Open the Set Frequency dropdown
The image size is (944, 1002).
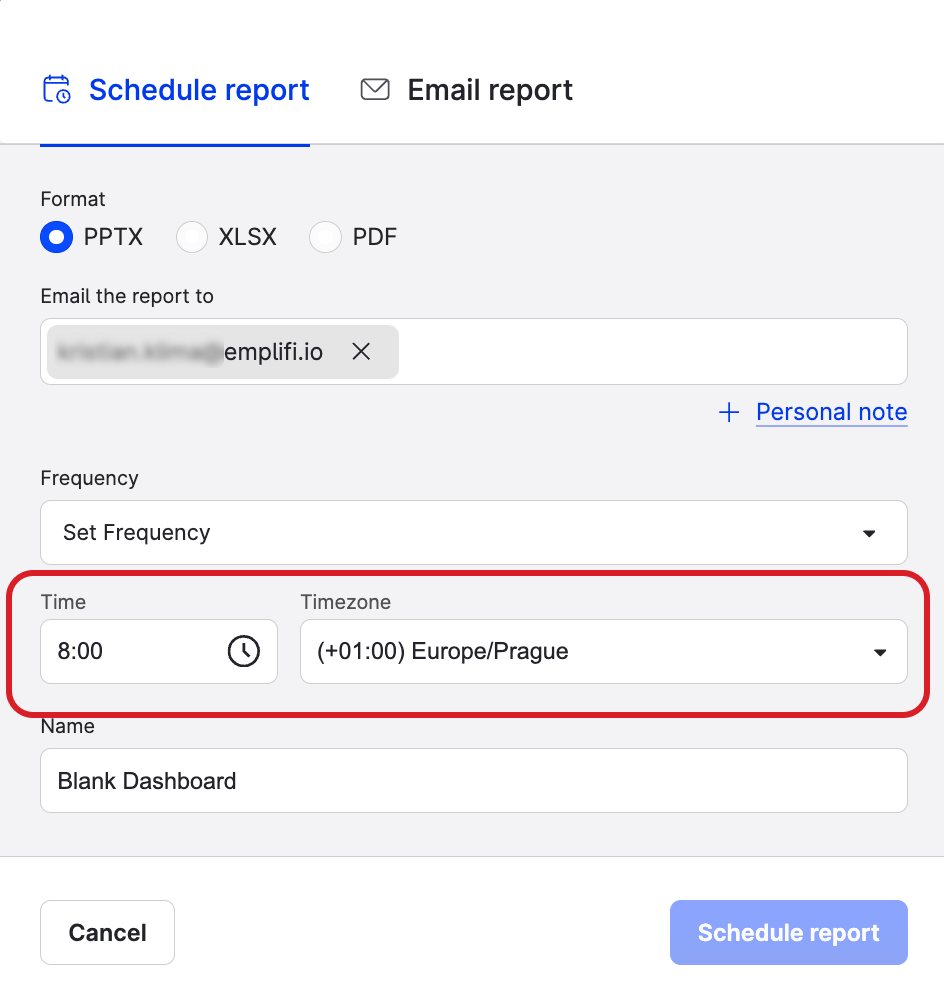point(473,532)
